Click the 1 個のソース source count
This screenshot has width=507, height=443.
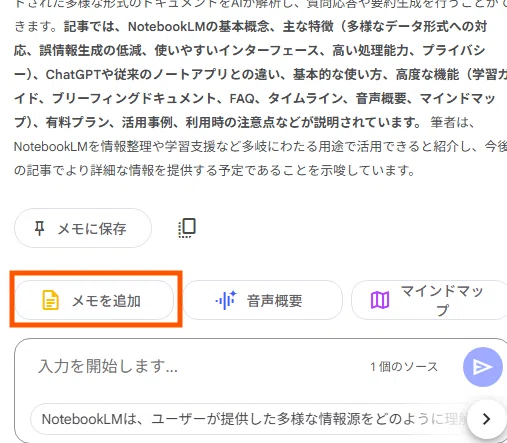coord(404,367)
